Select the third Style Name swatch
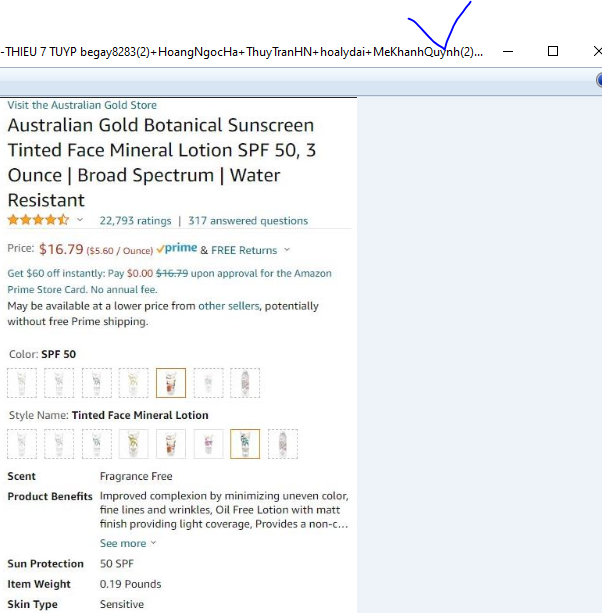 97,444
